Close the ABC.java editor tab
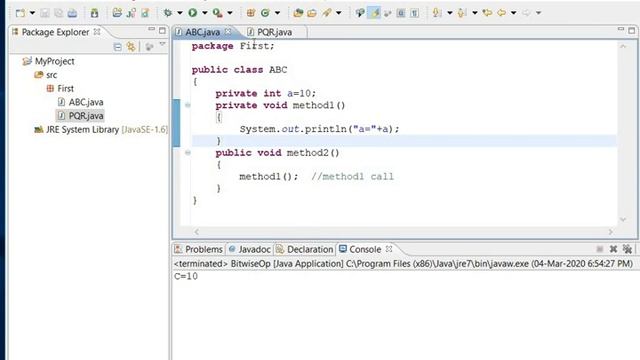Image resolution: width=640 pixels, height=360 pixels. (x=228, y=31)
